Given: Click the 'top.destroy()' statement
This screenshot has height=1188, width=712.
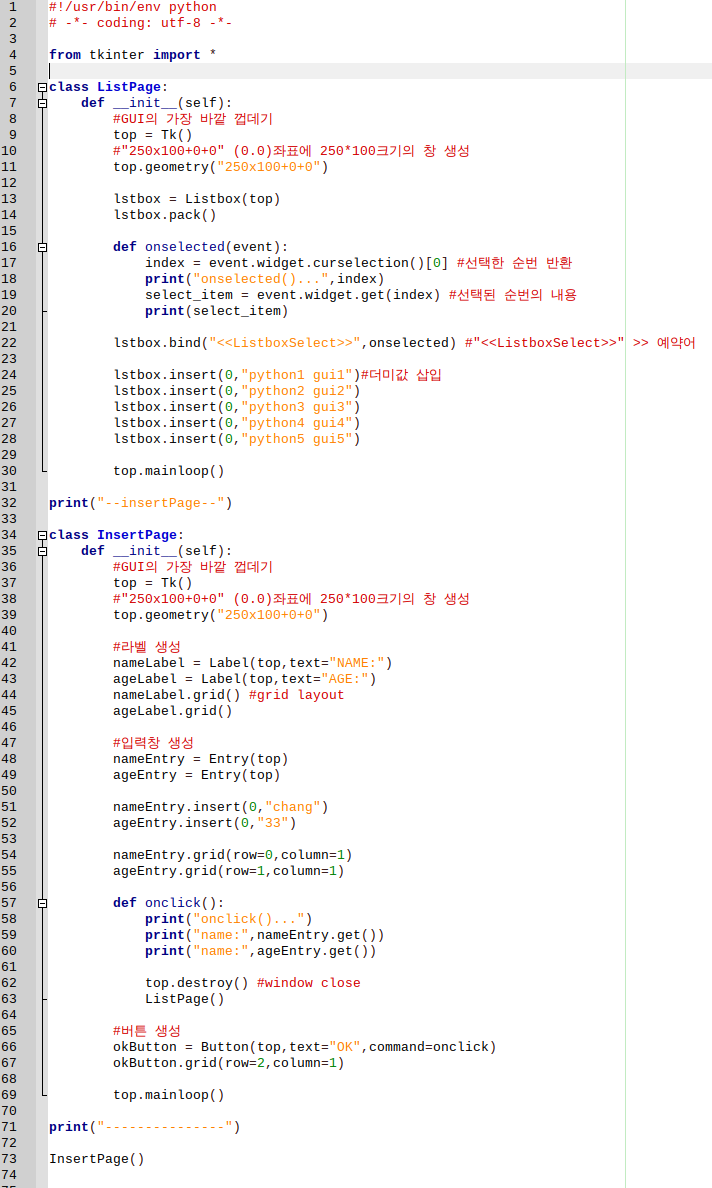Looking at the screenshot, I should coord(197,983).
